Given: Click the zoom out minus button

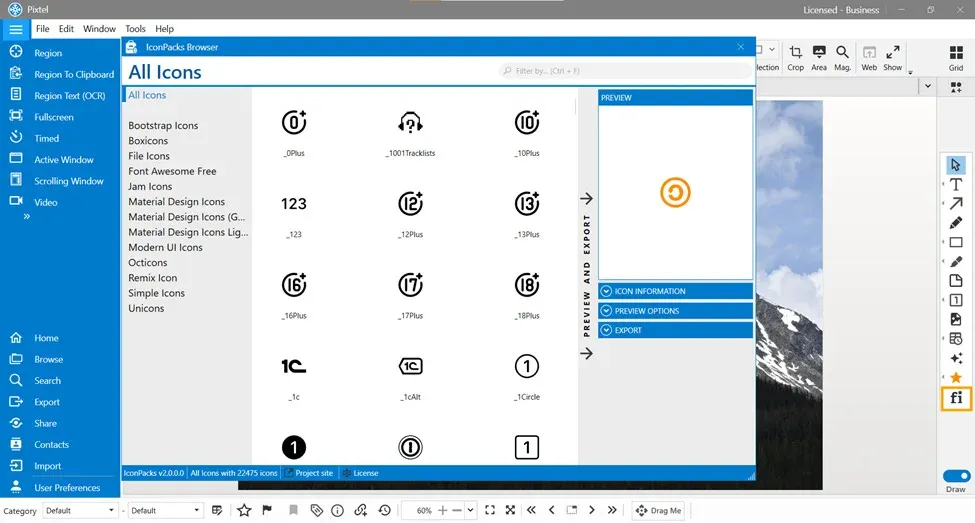Looking at the screenshot, I should 457,511.
